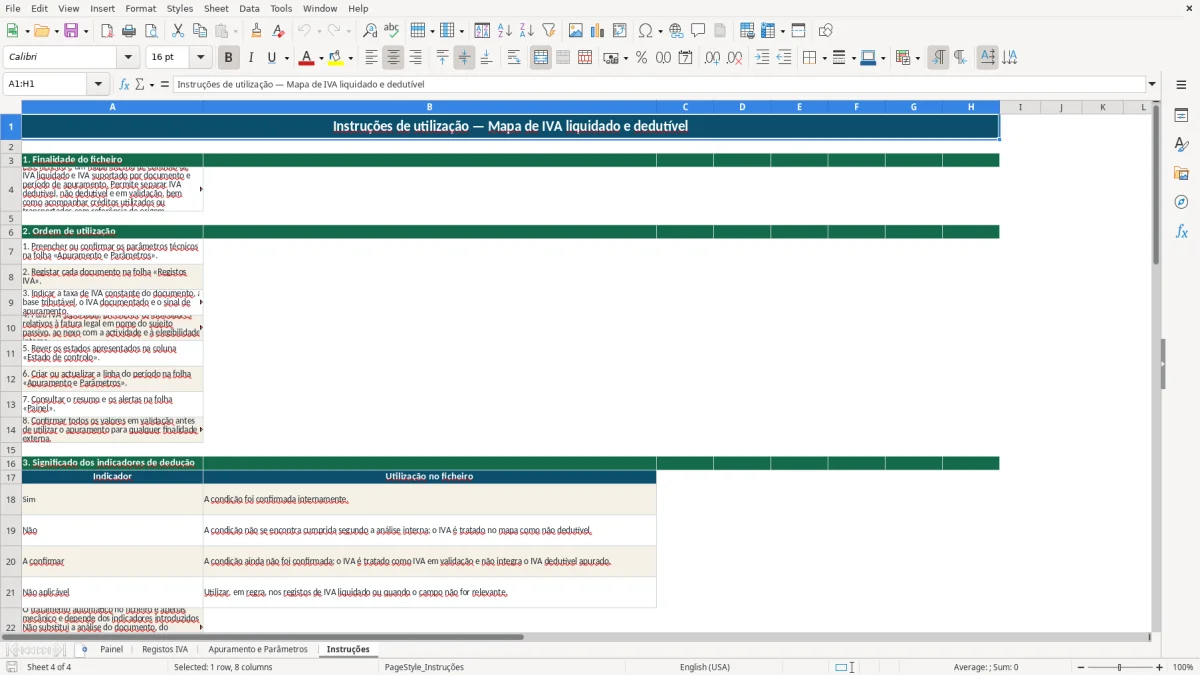Open the sidebar Properties panel
This screenshot has width=1200, height=675.
click(1181, 116)
